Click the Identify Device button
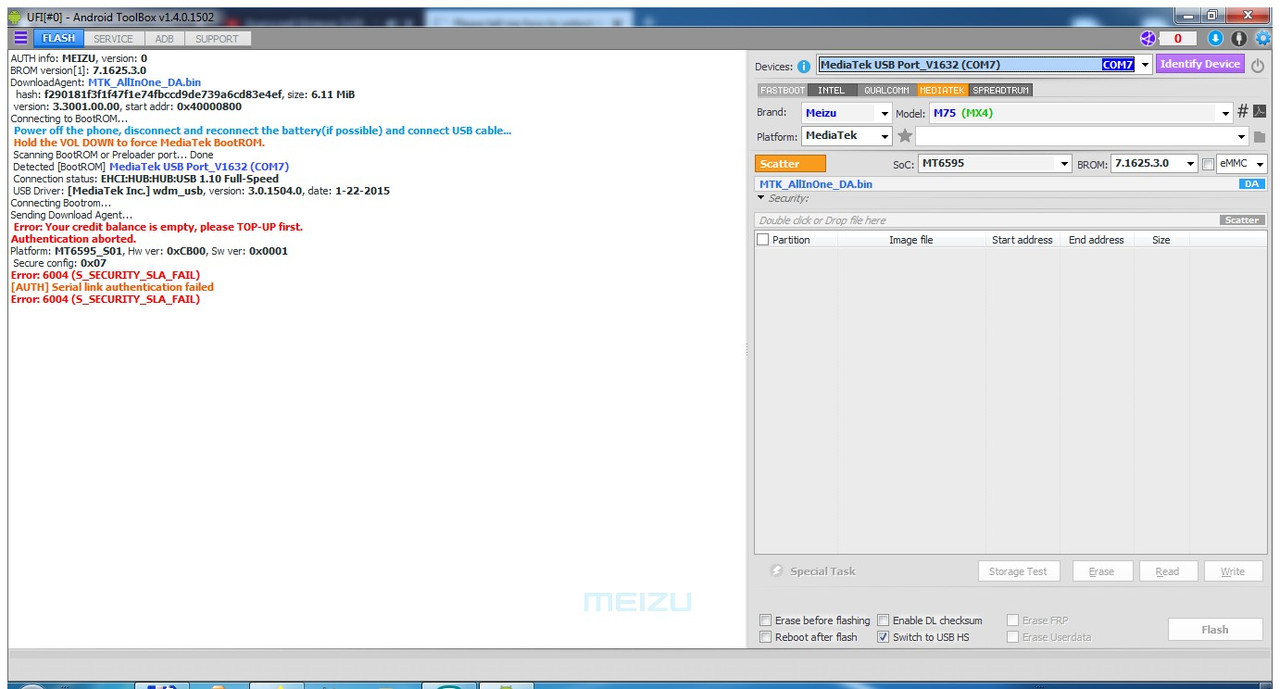The width and height of the screenshot is (1280, 689). (x=1201, y=64)
